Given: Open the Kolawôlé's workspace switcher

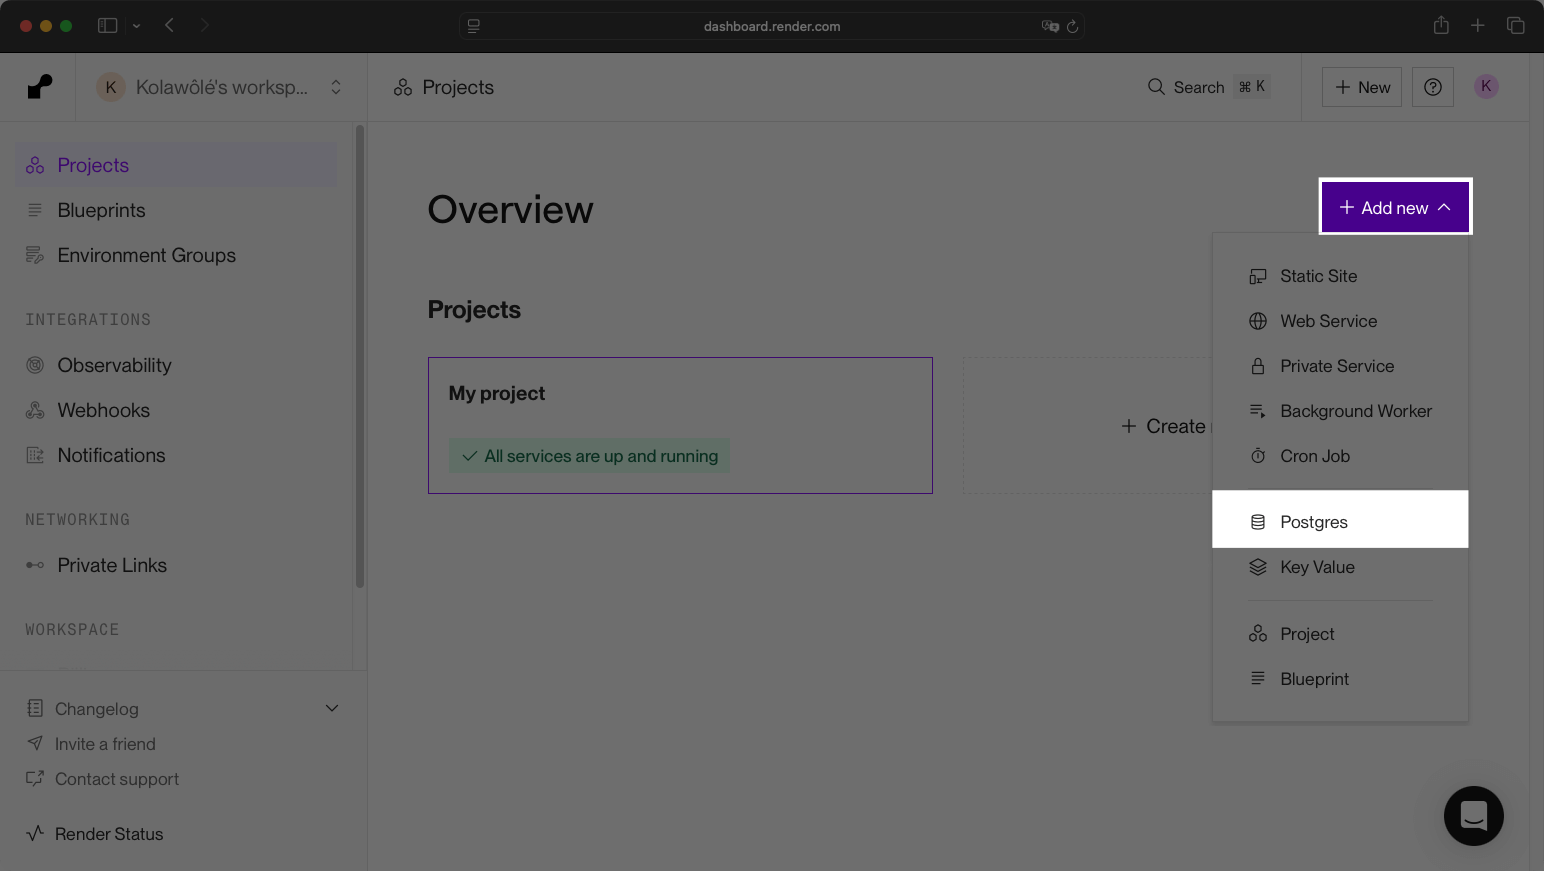Looking at the screenshot, I should [x=220, y=87].
